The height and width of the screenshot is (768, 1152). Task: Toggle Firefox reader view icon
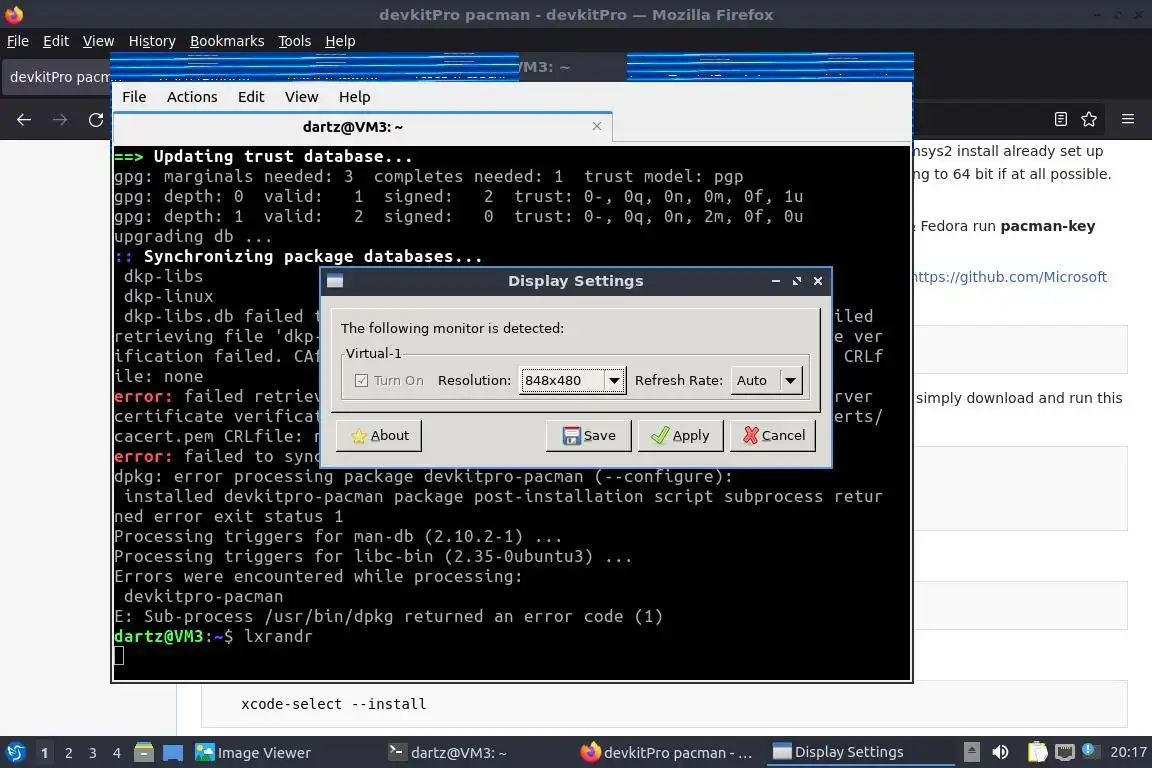point(1060,119)
